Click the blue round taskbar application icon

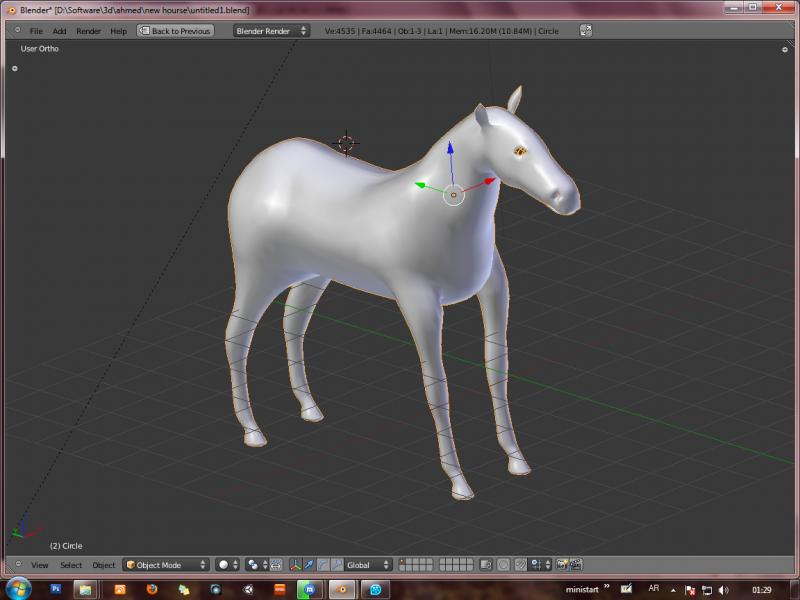[376, 589]
